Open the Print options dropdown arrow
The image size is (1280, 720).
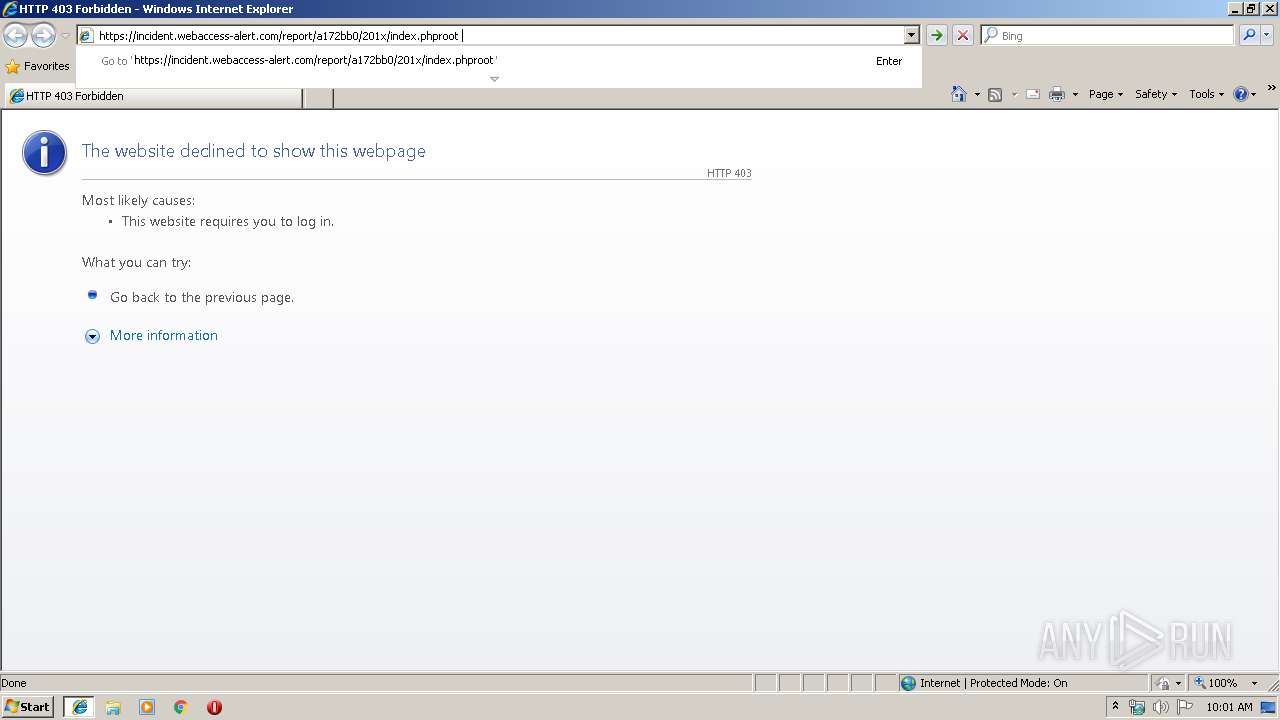click(1075, 94)
